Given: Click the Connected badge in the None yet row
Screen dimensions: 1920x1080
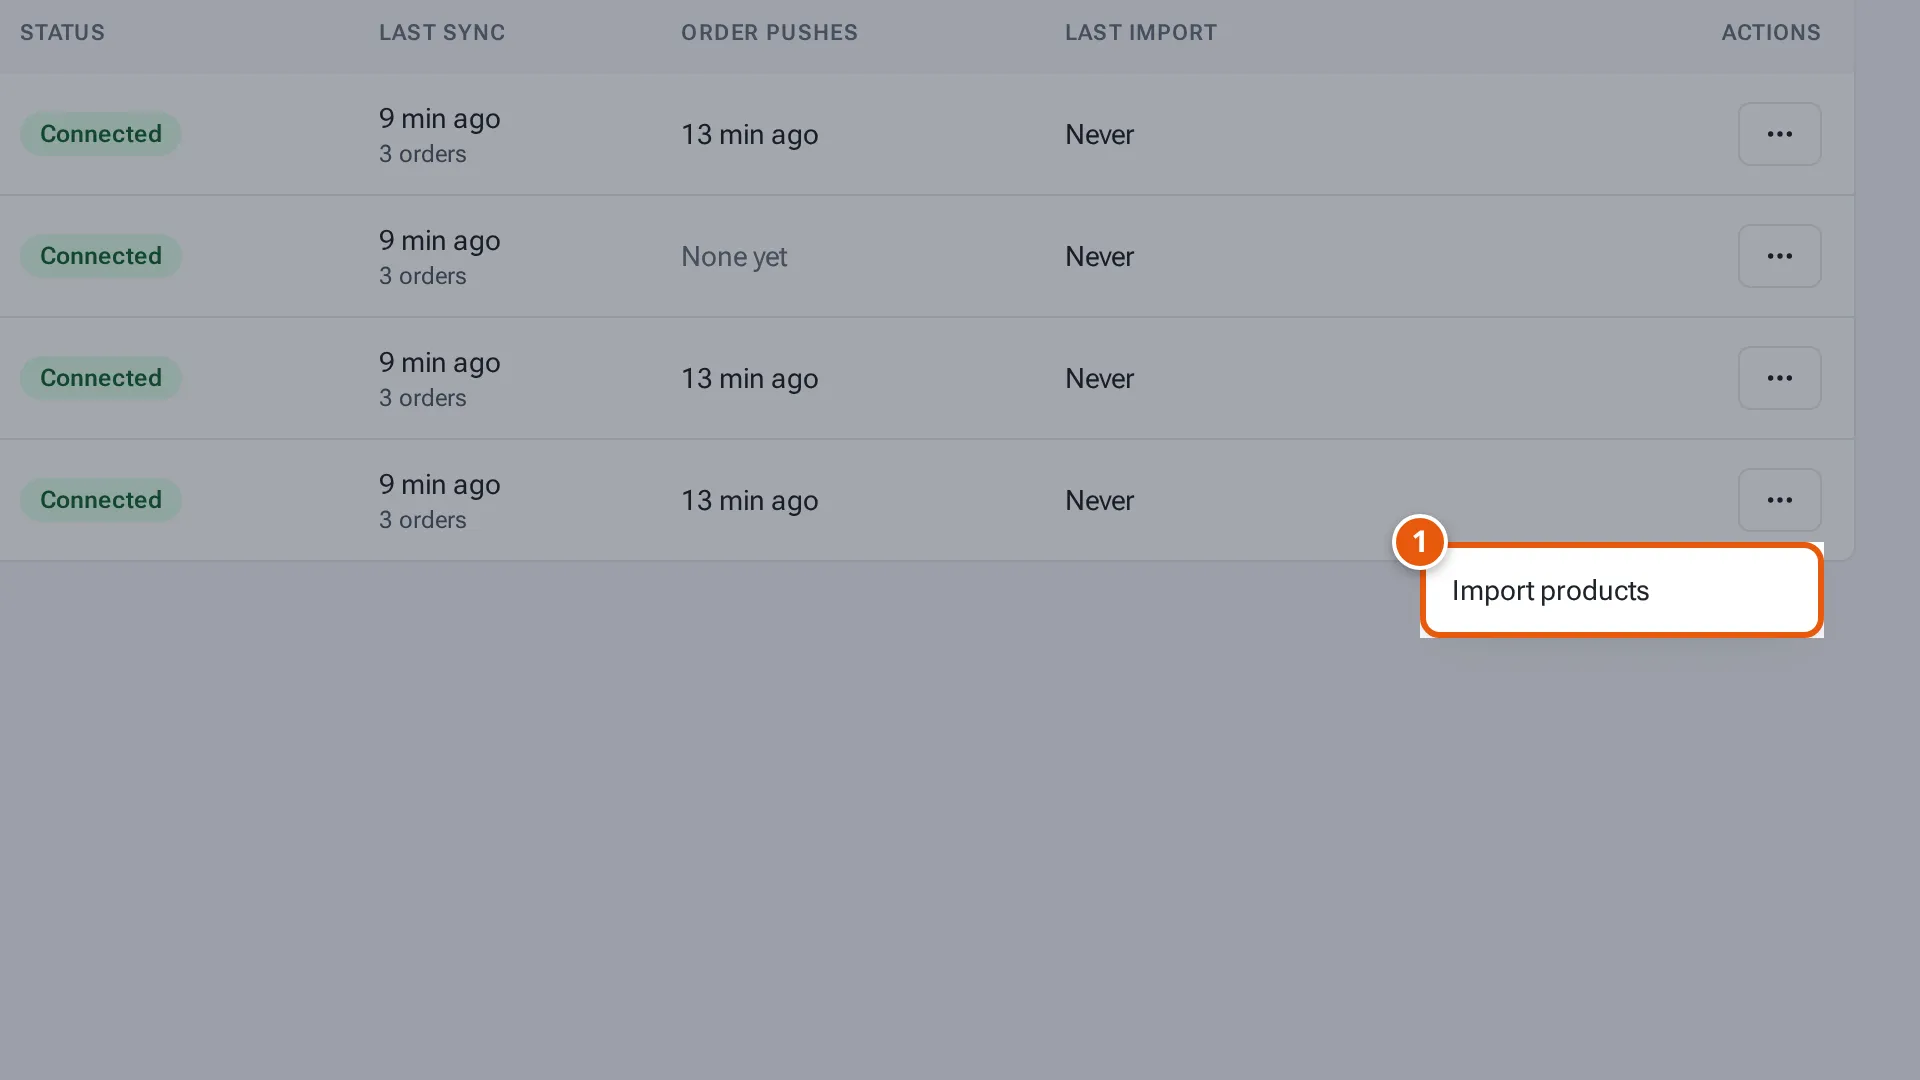Looking at the screenshot, I should 100,256.
